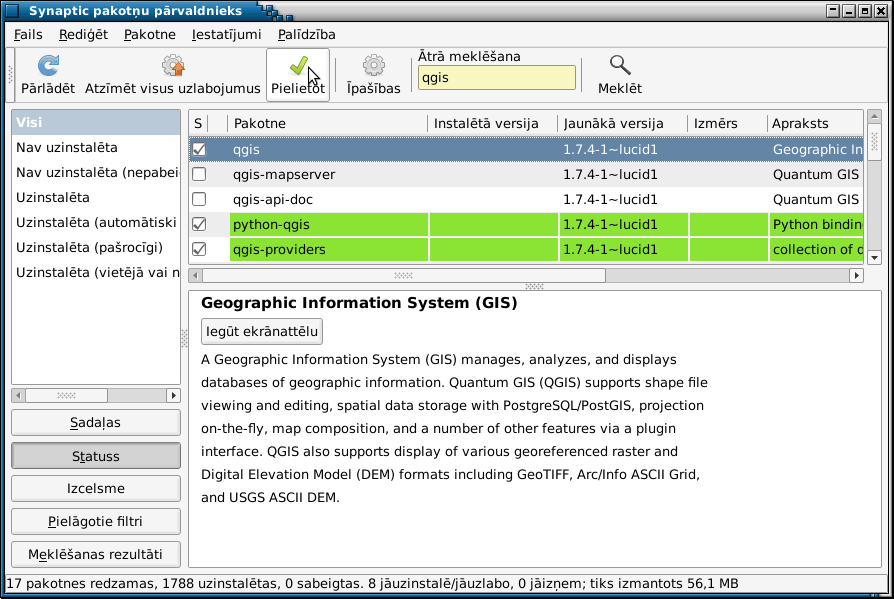The height and width of the screenshot is (599, 894).
Task: Click qgis row version 1.7.4-1~lucid1
Action: pos(610,149)
